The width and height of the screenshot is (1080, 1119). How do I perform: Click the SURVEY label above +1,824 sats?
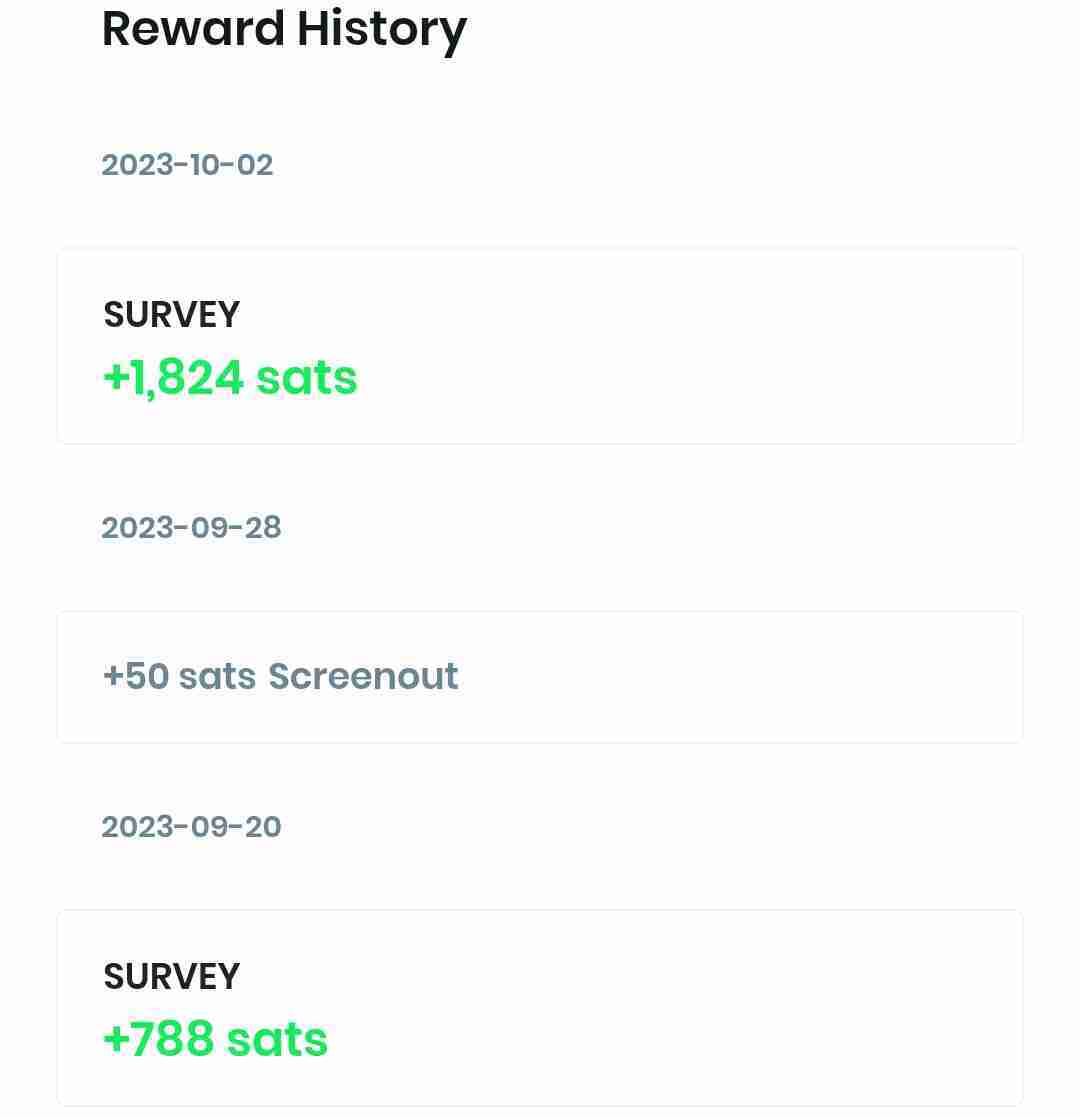pyautogui.click(x=171, y=315)
